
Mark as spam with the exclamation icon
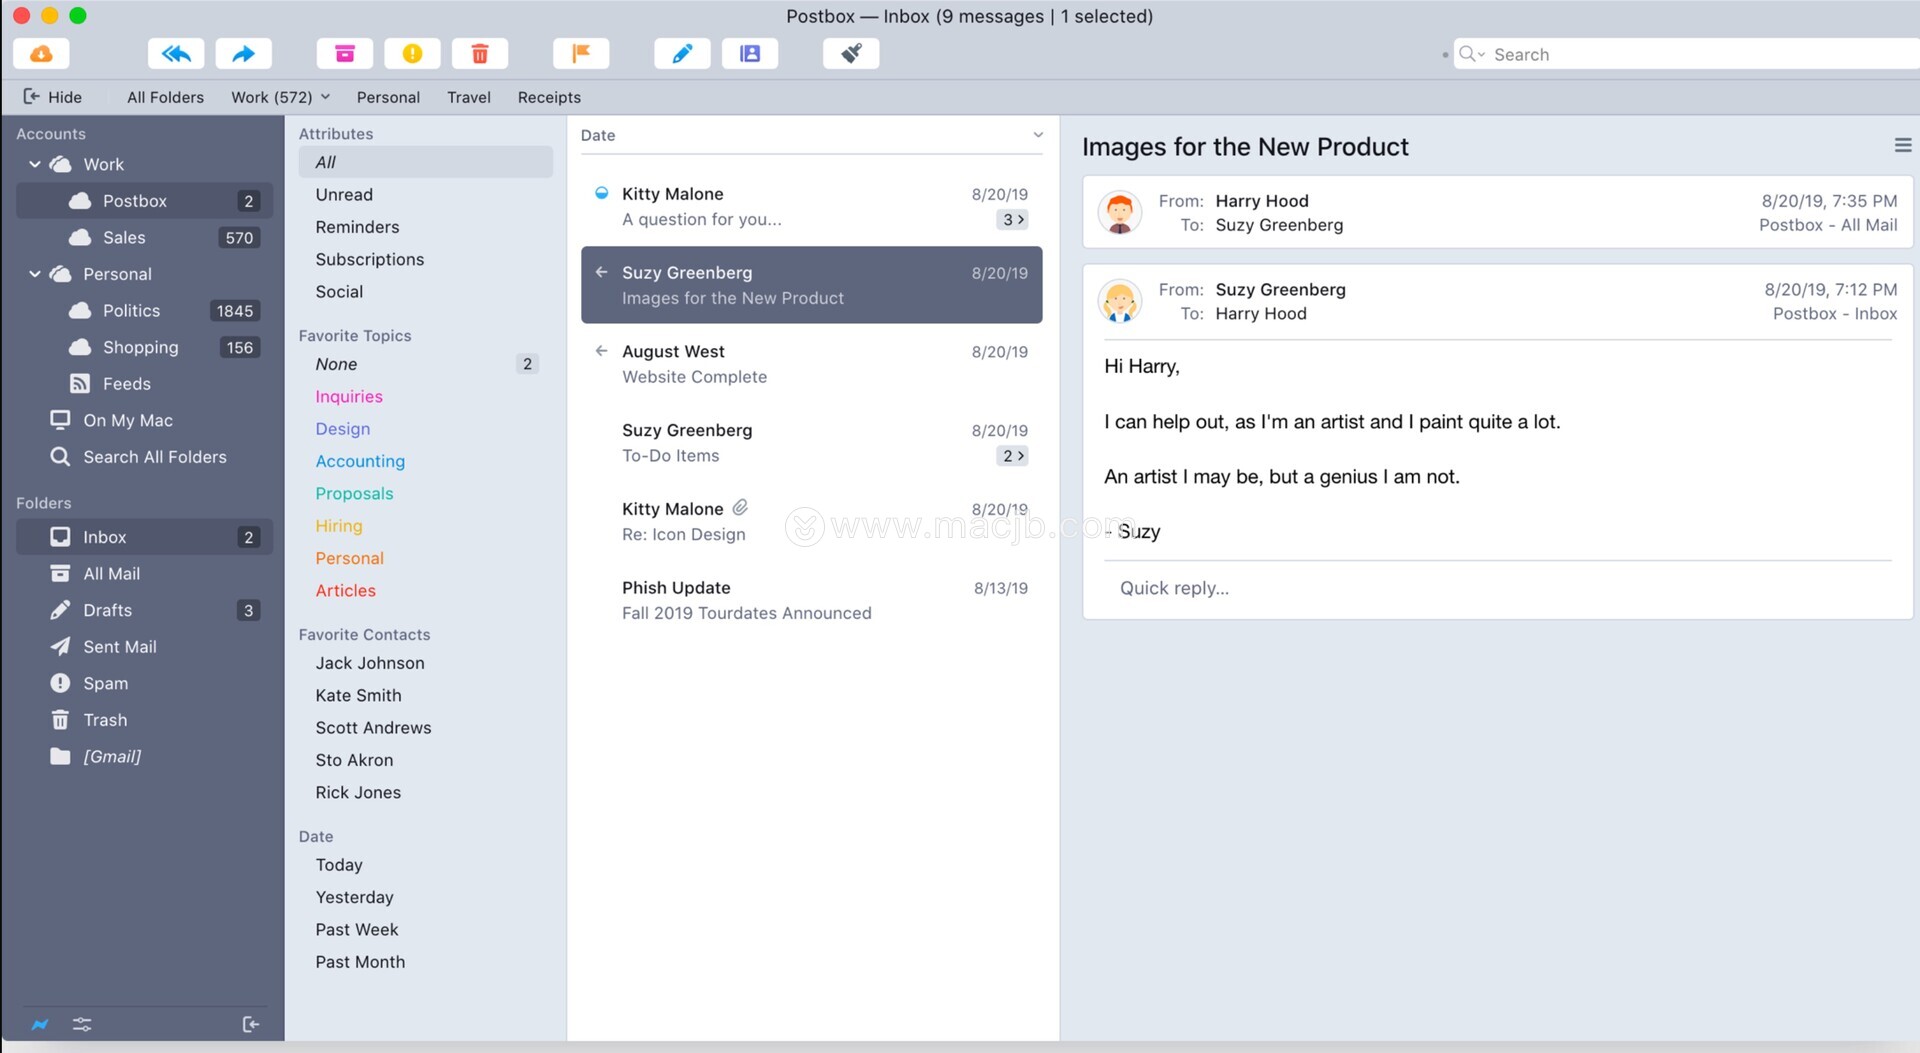pyautogui.click(x=412, y=54)
